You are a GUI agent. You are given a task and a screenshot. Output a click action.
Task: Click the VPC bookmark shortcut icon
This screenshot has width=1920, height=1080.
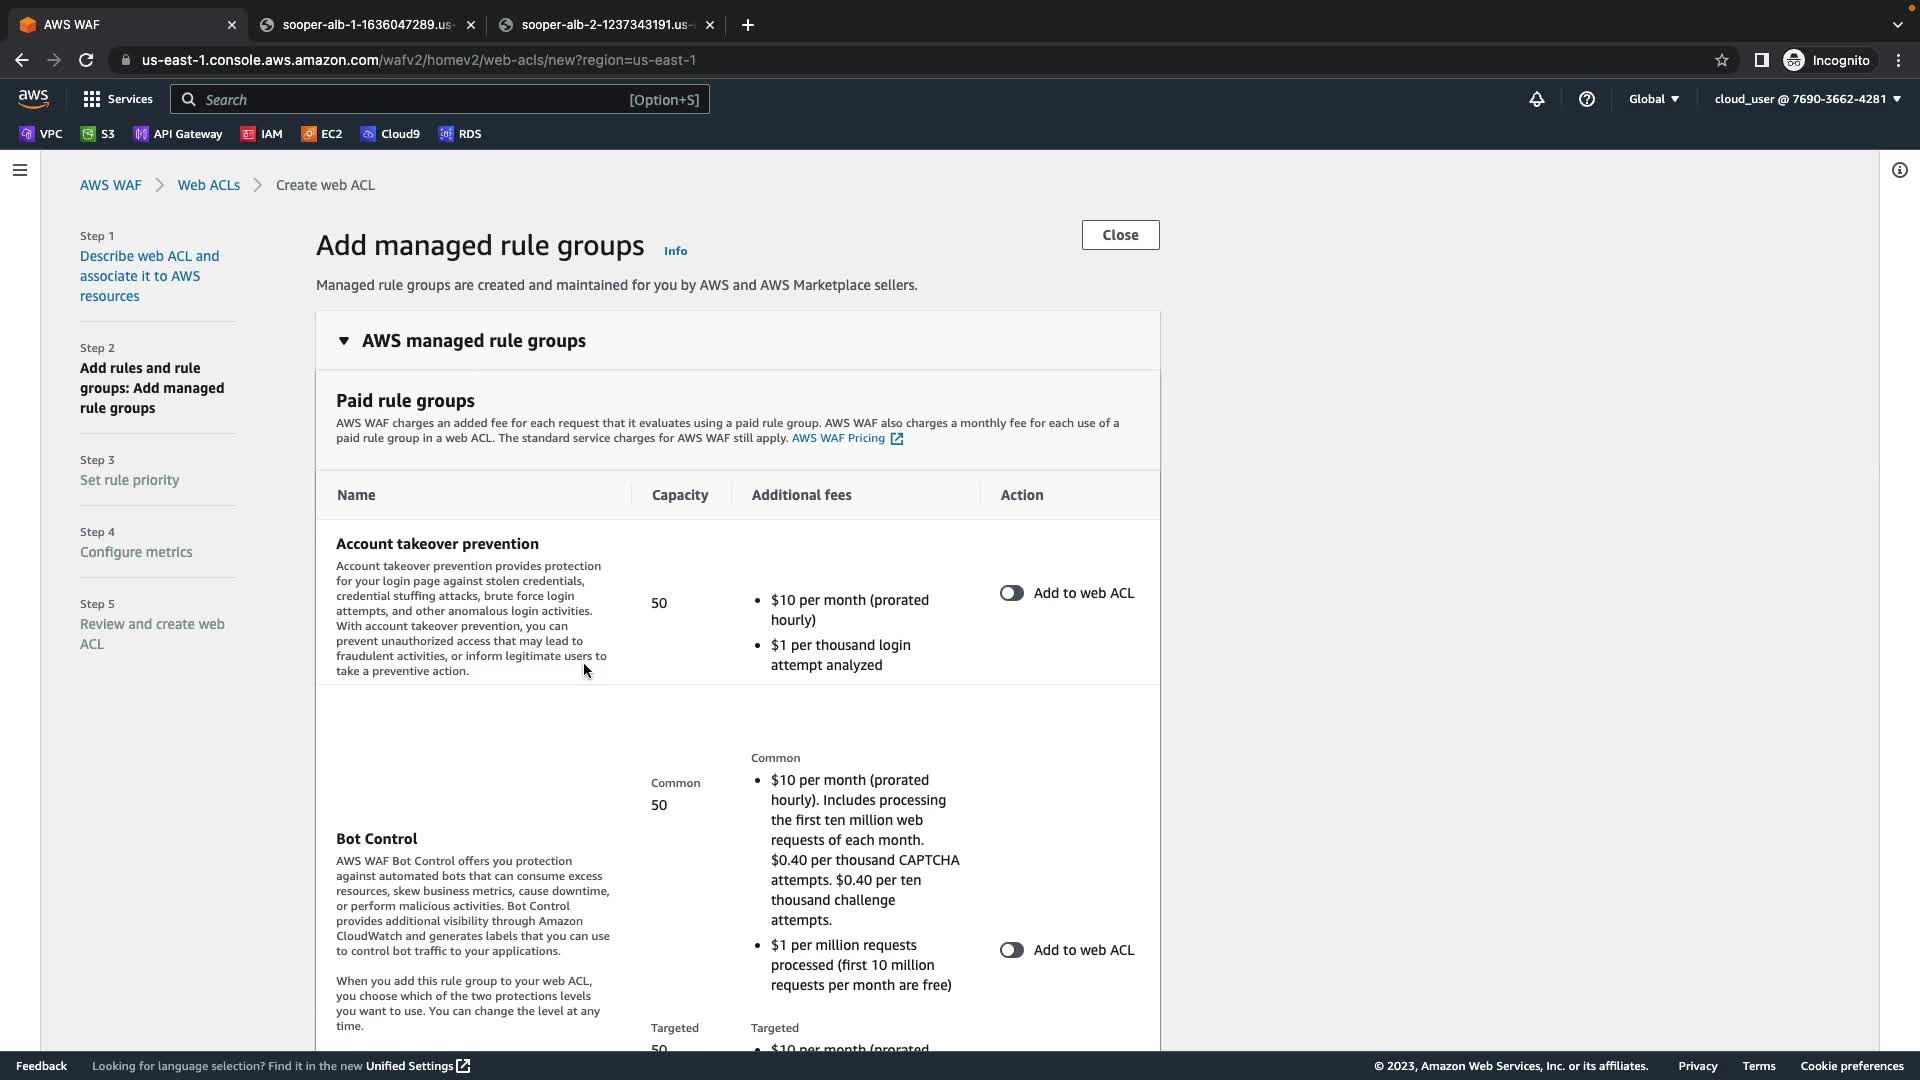tap(28, 134)
